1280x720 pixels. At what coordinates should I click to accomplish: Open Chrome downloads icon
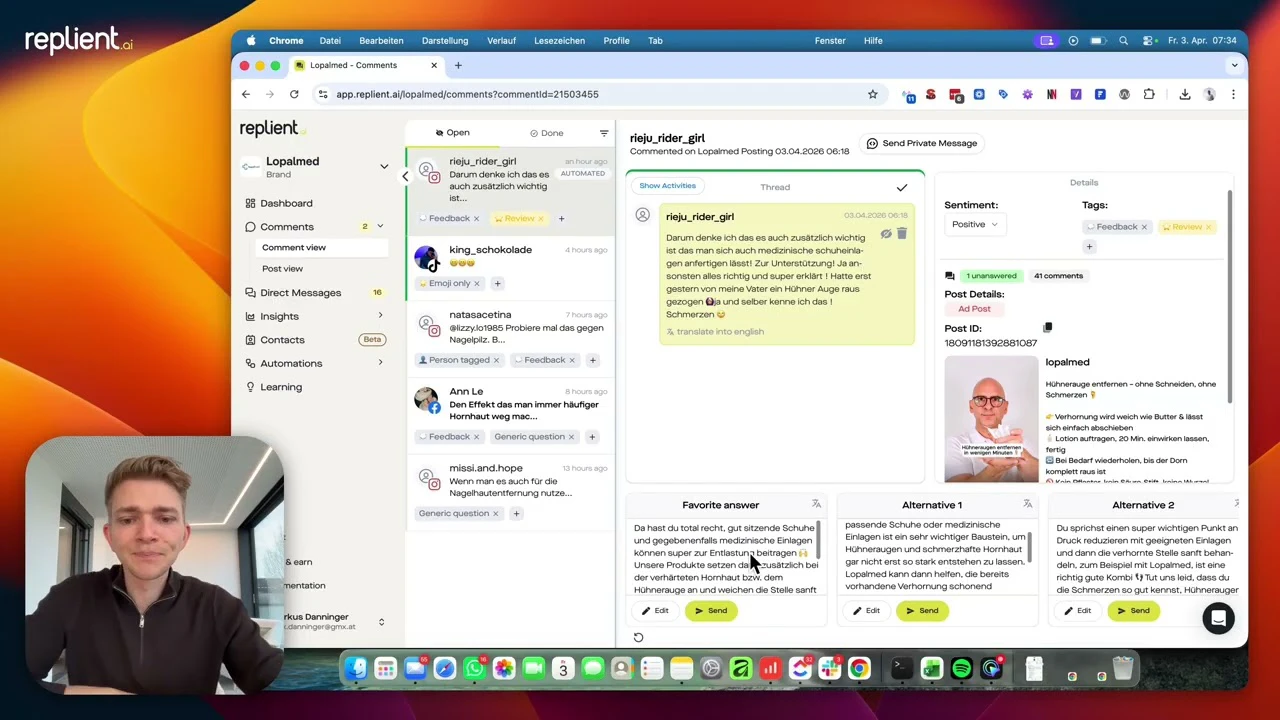(1184, 94)
